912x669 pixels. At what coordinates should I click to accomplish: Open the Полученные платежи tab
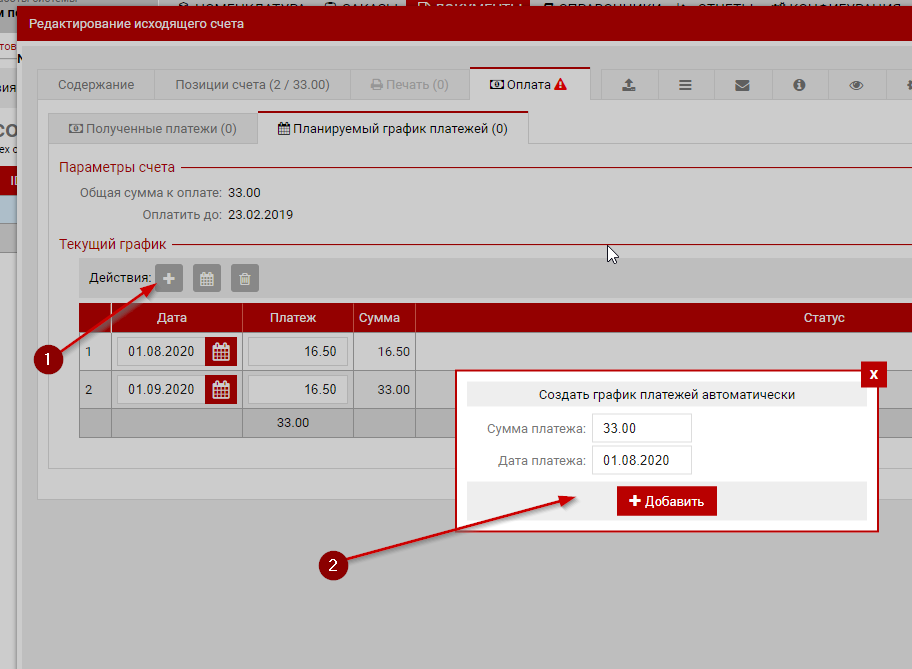[152, 128]
